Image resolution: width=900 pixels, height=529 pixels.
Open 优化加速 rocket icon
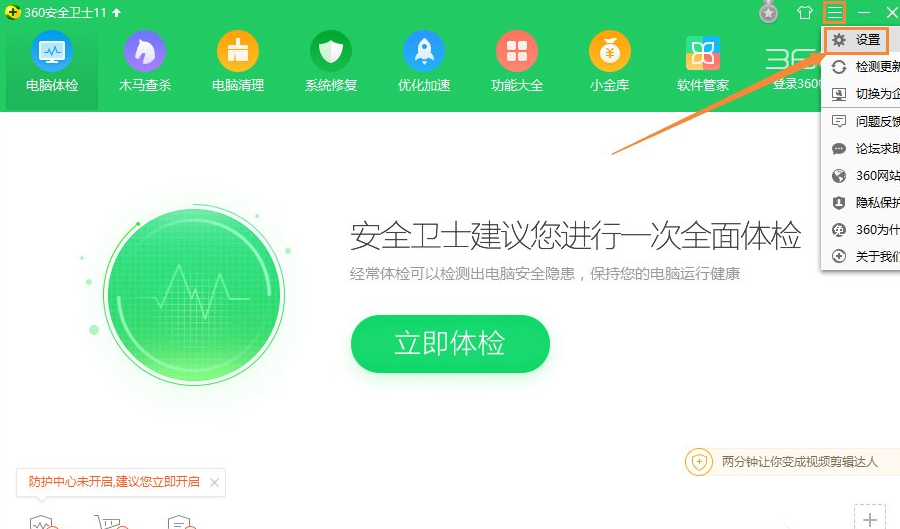click(x=424, y=52)
